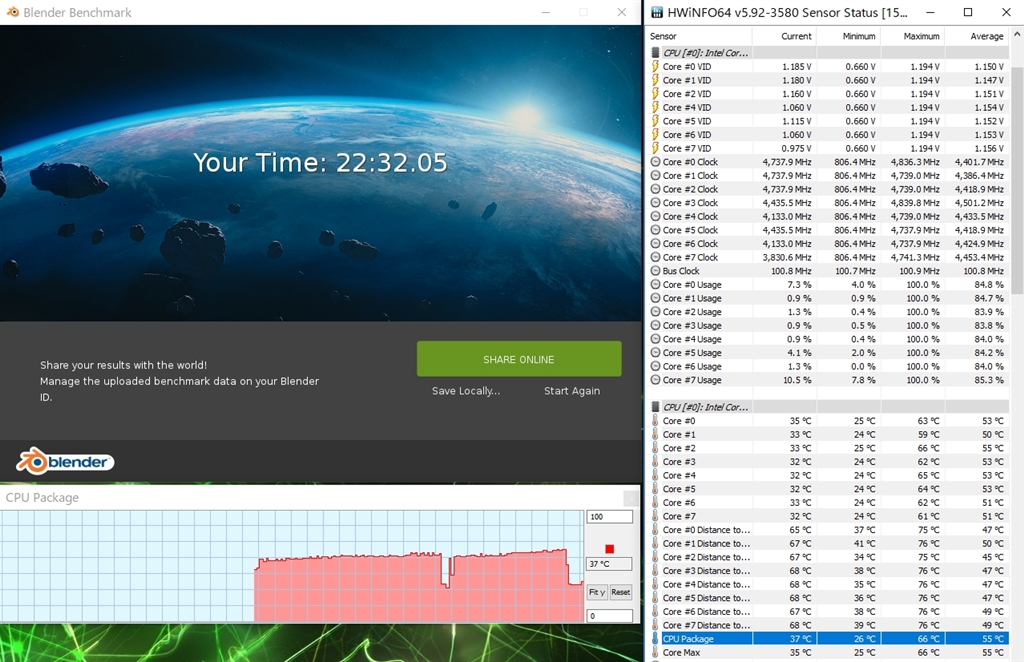Viewport: 1024px width, 662px height.
Task: Click voltage icon for Core #4 VID
Action: pos(655,107)
